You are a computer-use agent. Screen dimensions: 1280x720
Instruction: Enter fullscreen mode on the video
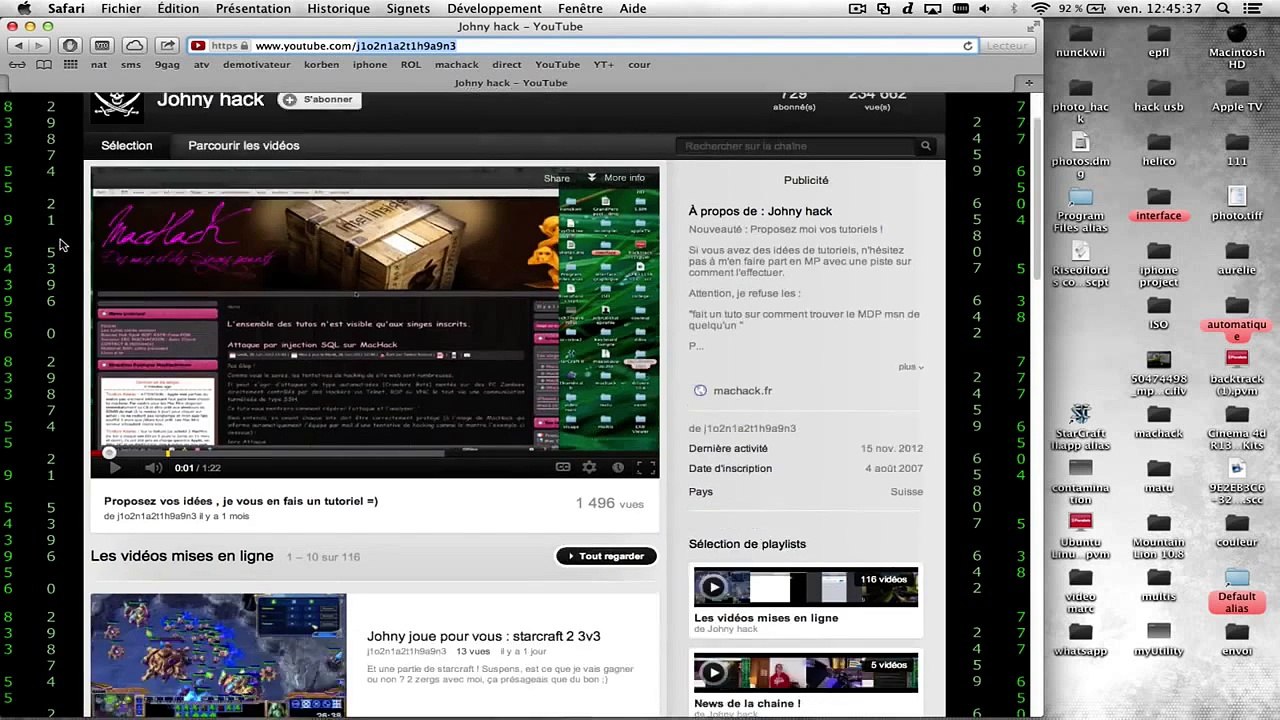pos(646,468)
